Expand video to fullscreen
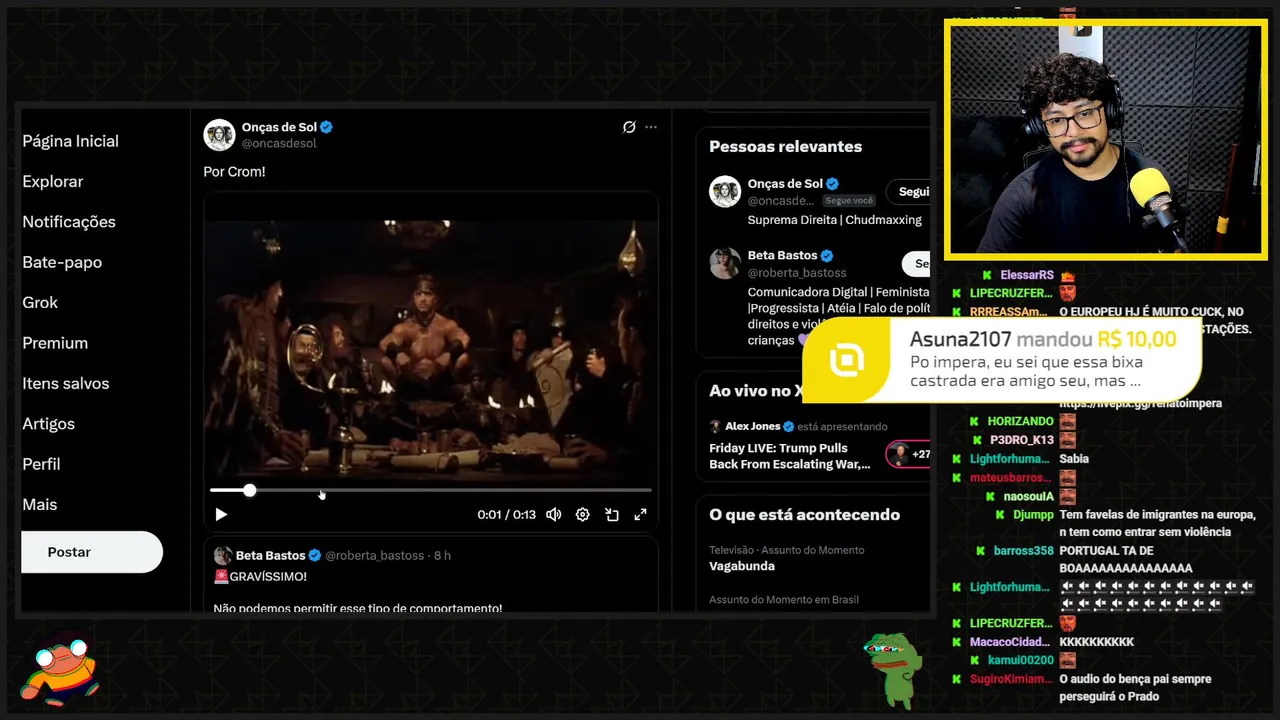 tap(640, 514)
